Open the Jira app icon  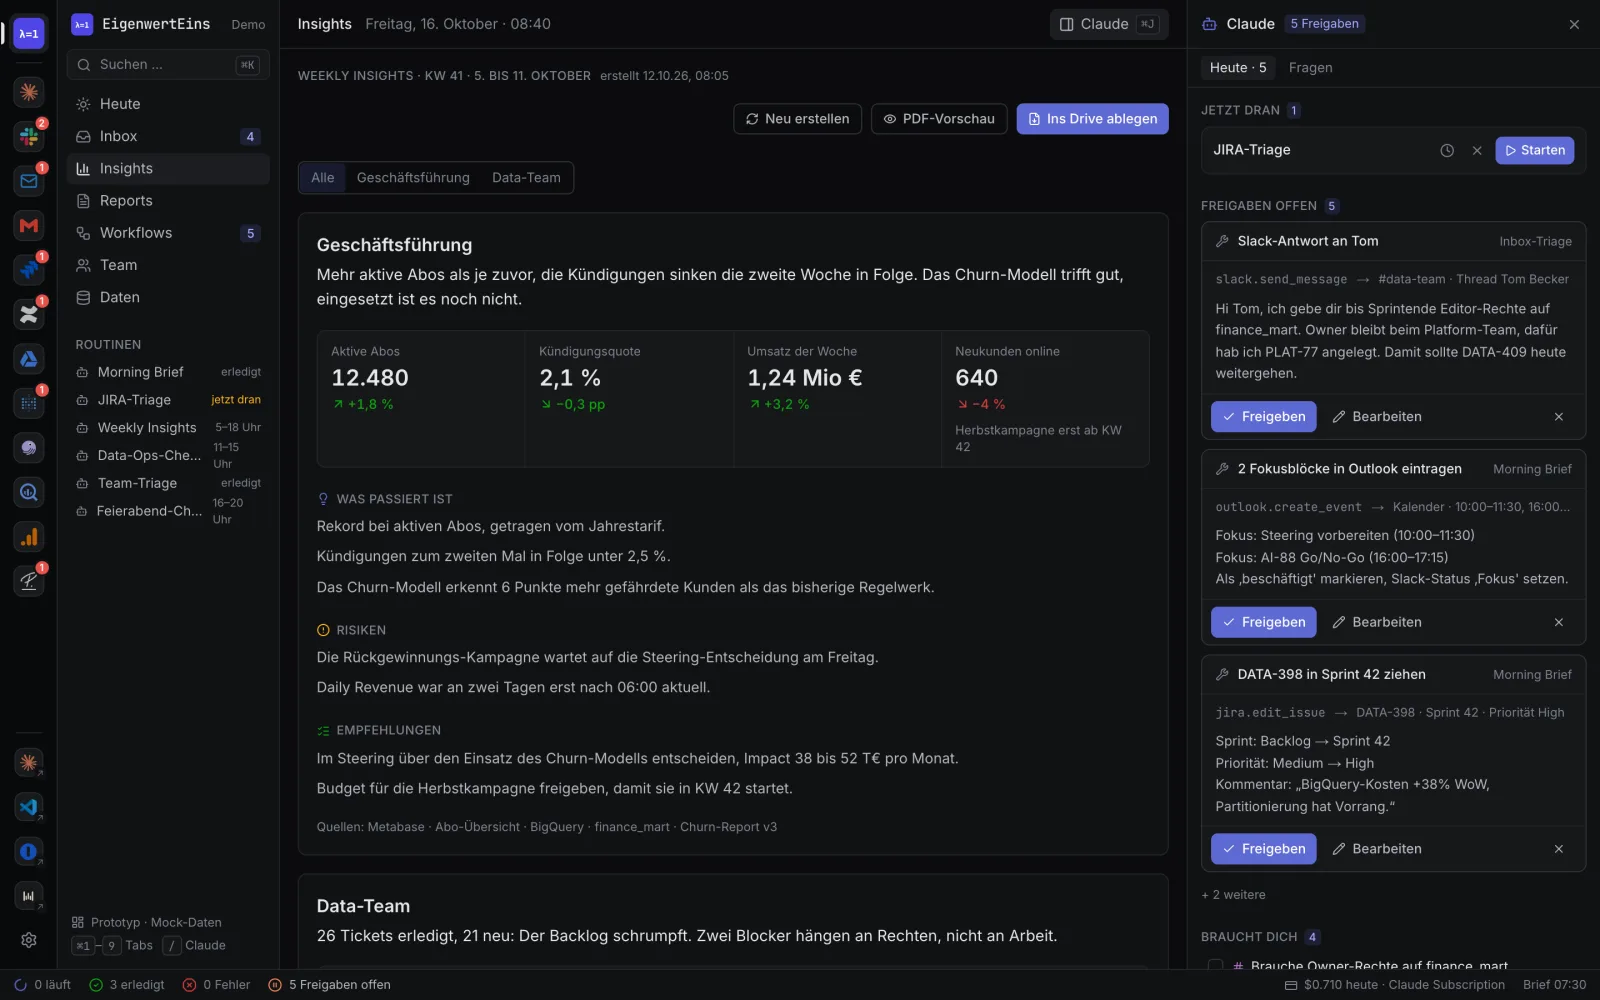(x=28, y=270)
